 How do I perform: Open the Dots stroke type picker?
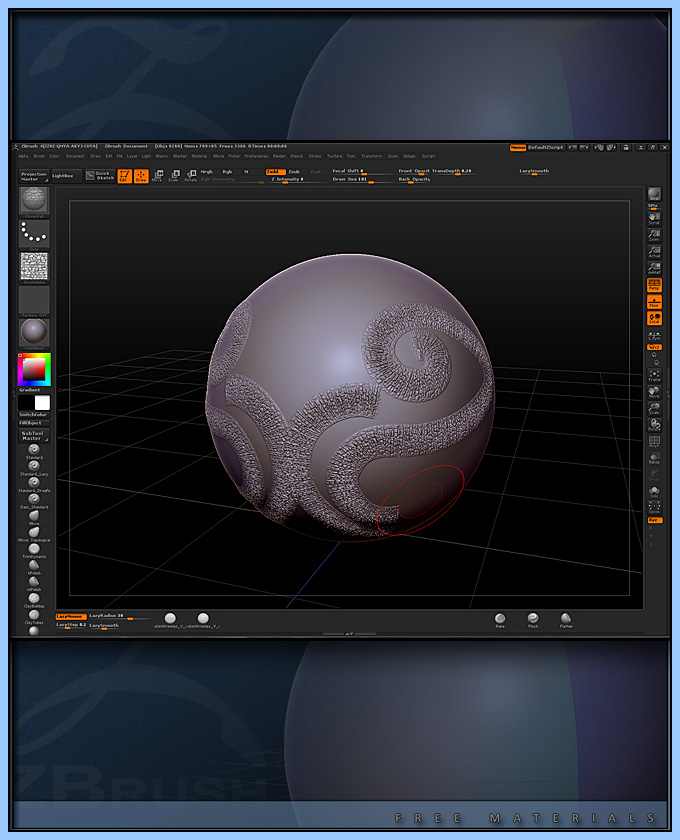pyautogui.click(x=34, y=233)
